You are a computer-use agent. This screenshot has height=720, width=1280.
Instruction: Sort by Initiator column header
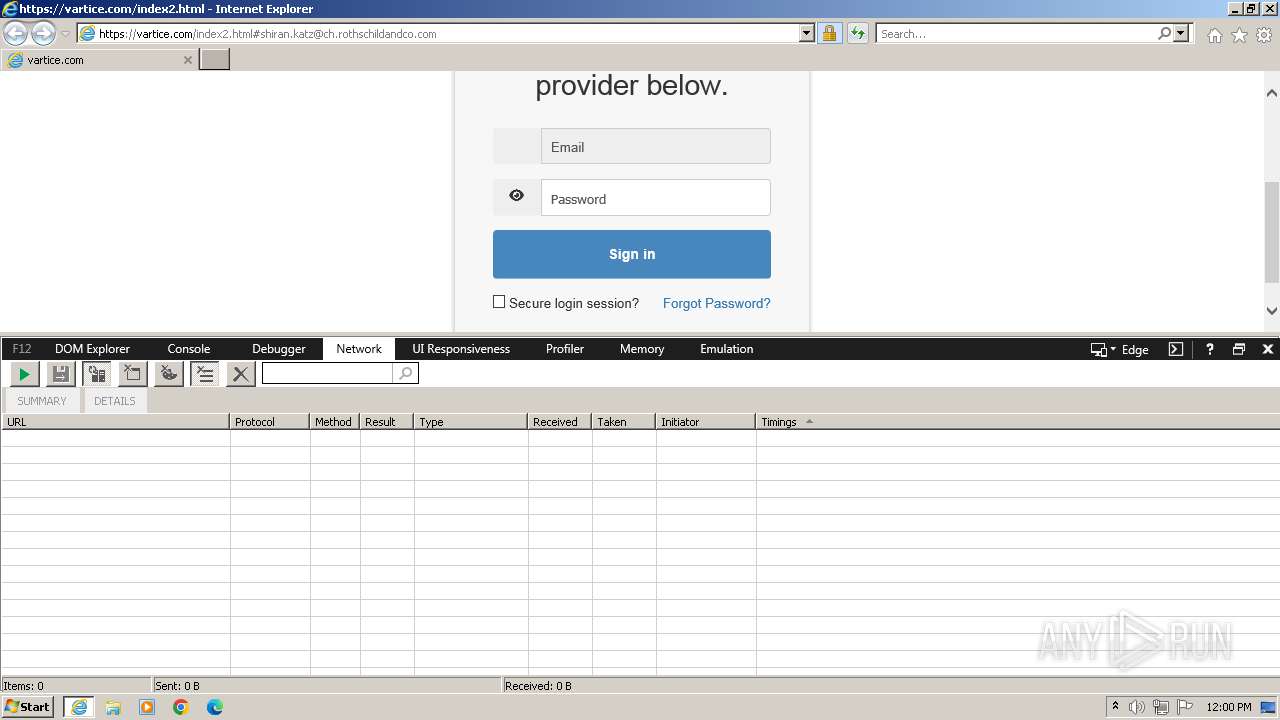[x=705, y=422]
